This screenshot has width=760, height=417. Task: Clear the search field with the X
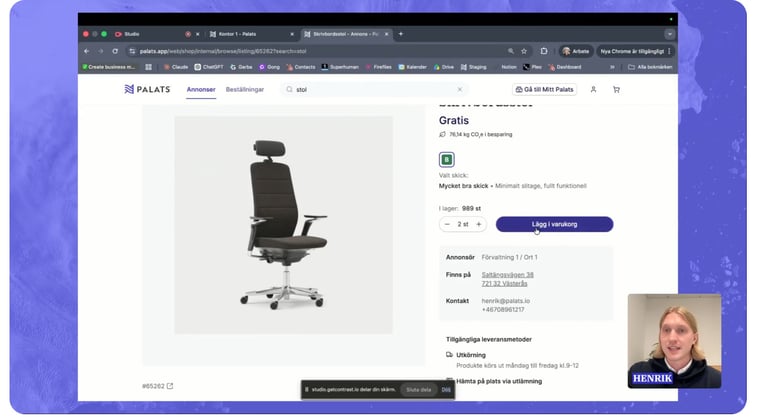[x=459, y=90]
